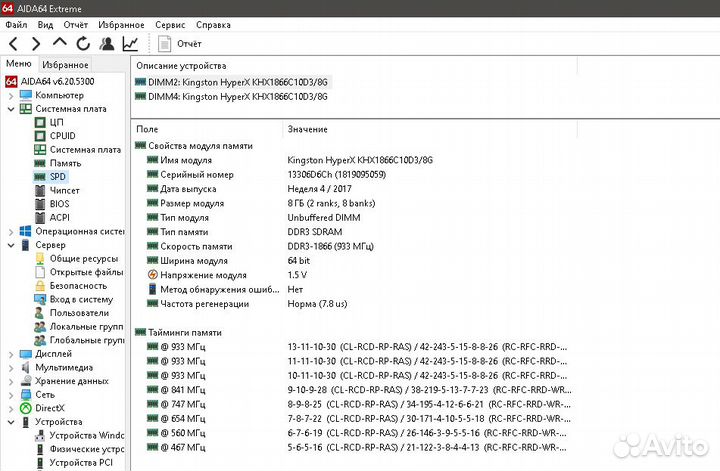Refresh the page with the circular arrow

pos(83,44)
